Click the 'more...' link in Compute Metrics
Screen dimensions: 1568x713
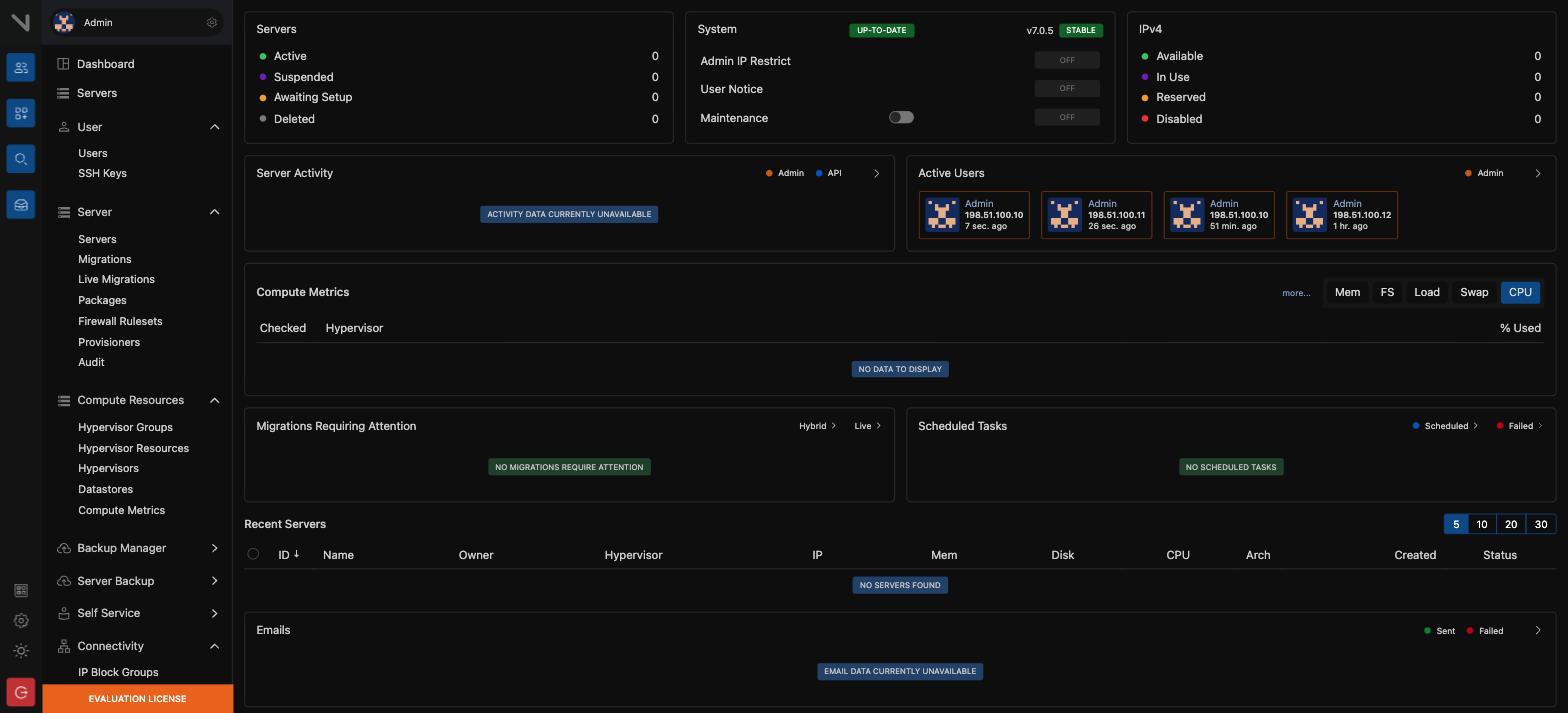click(1296, 293)
